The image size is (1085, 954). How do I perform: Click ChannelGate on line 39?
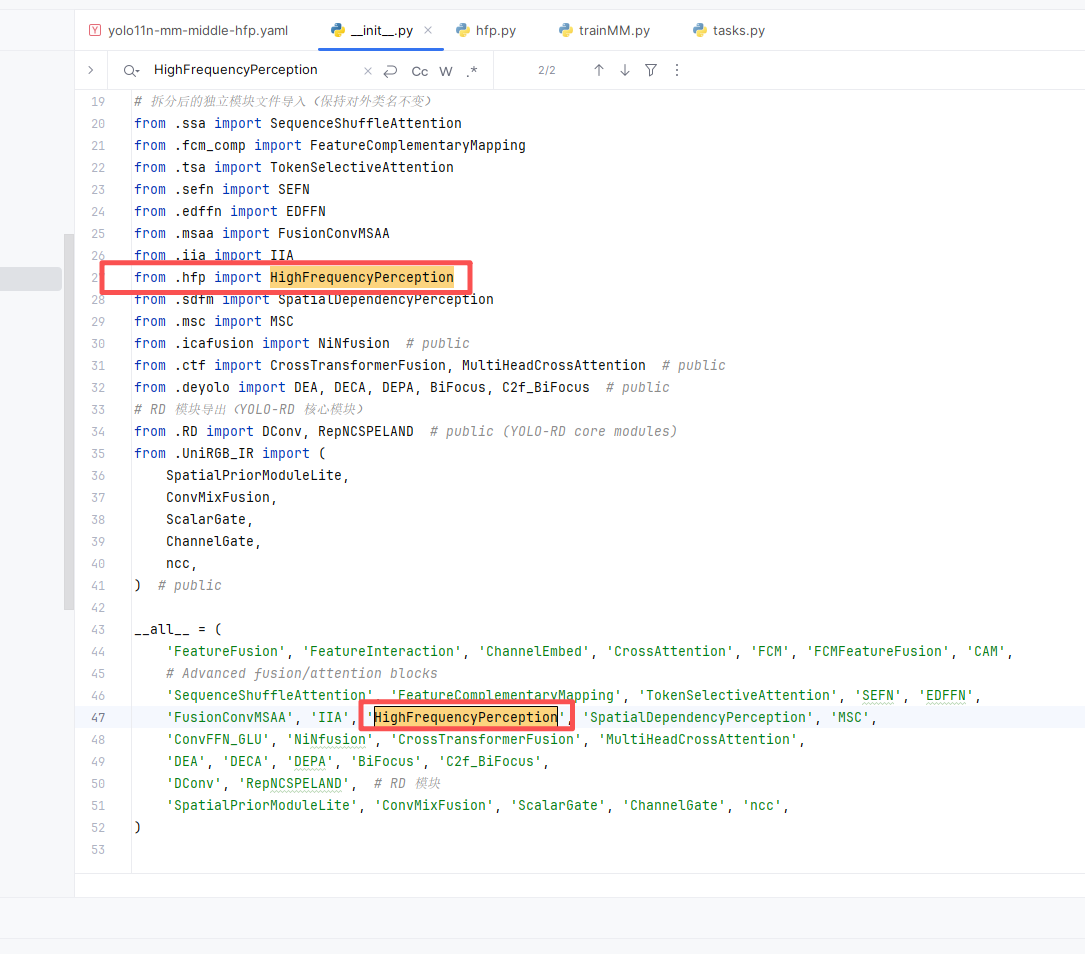210,542
